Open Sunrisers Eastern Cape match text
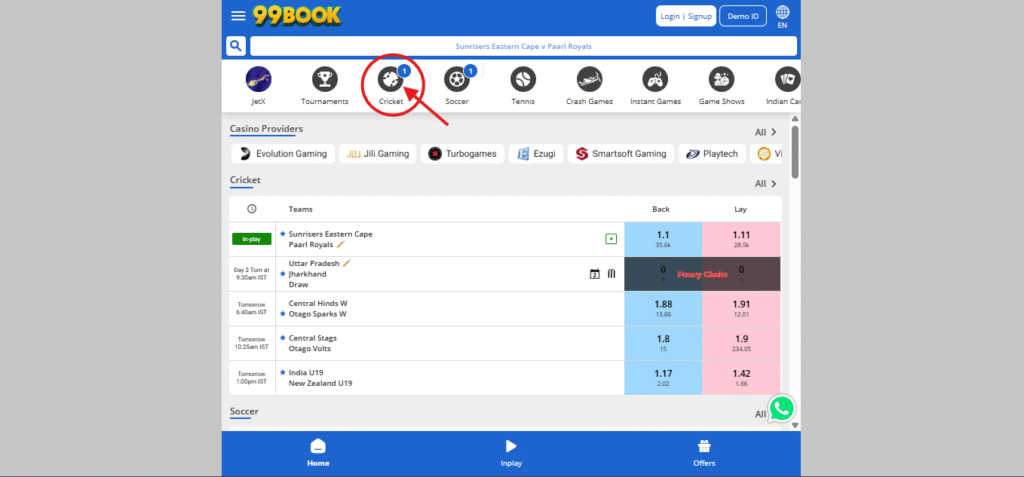The image size is (1024, 477). (x=330, y=234)
